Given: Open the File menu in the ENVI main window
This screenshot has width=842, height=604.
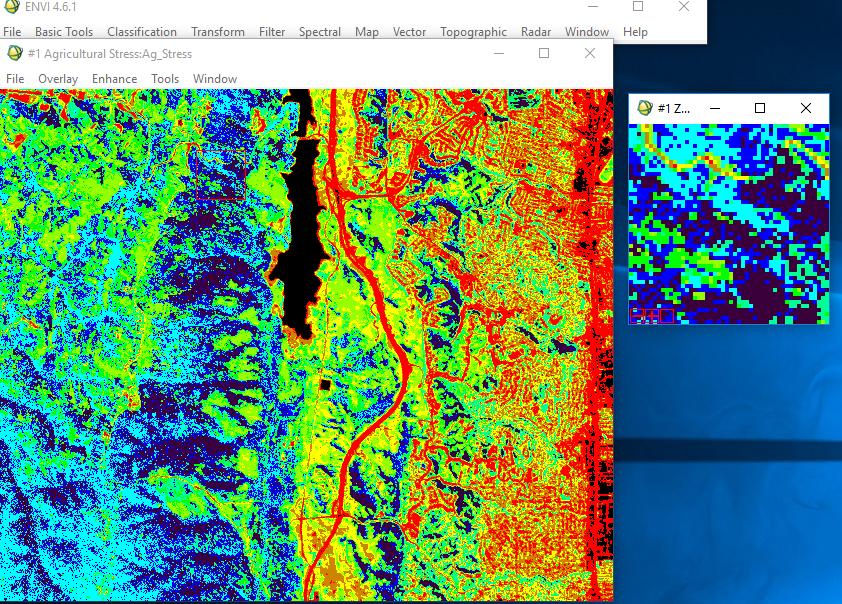Looking at the screenshot, I should pyautogui.click(x=12, y=31).
